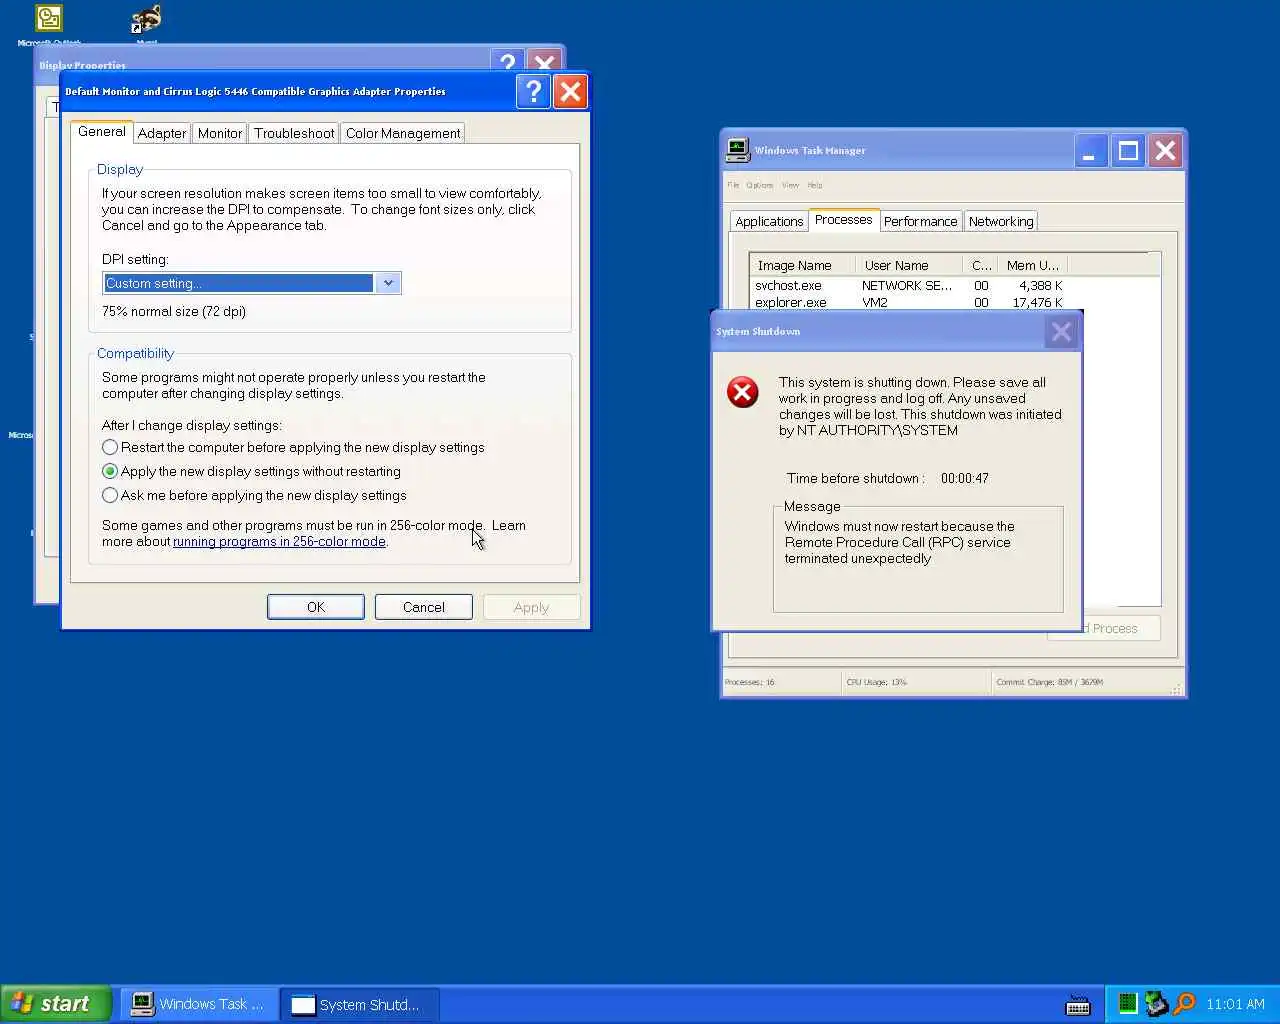Sort processes by Mem Usage column
Screen dimensions: 1280x1024
point(1033,265)
